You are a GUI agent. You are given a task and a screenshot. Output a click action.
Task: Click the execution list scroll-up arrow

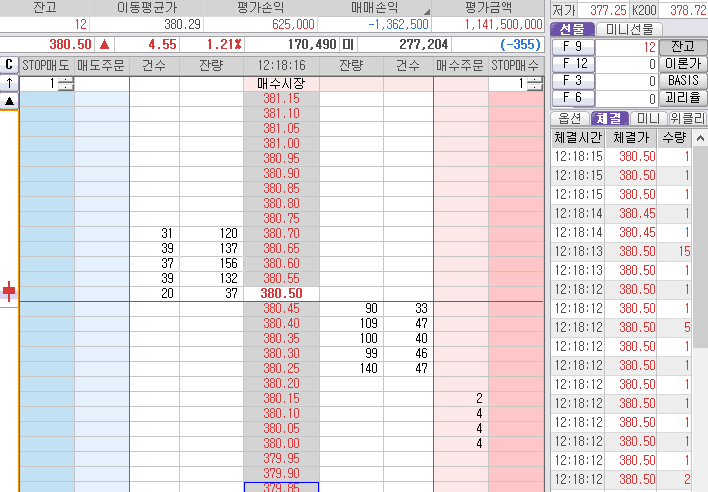pos(700,138)
